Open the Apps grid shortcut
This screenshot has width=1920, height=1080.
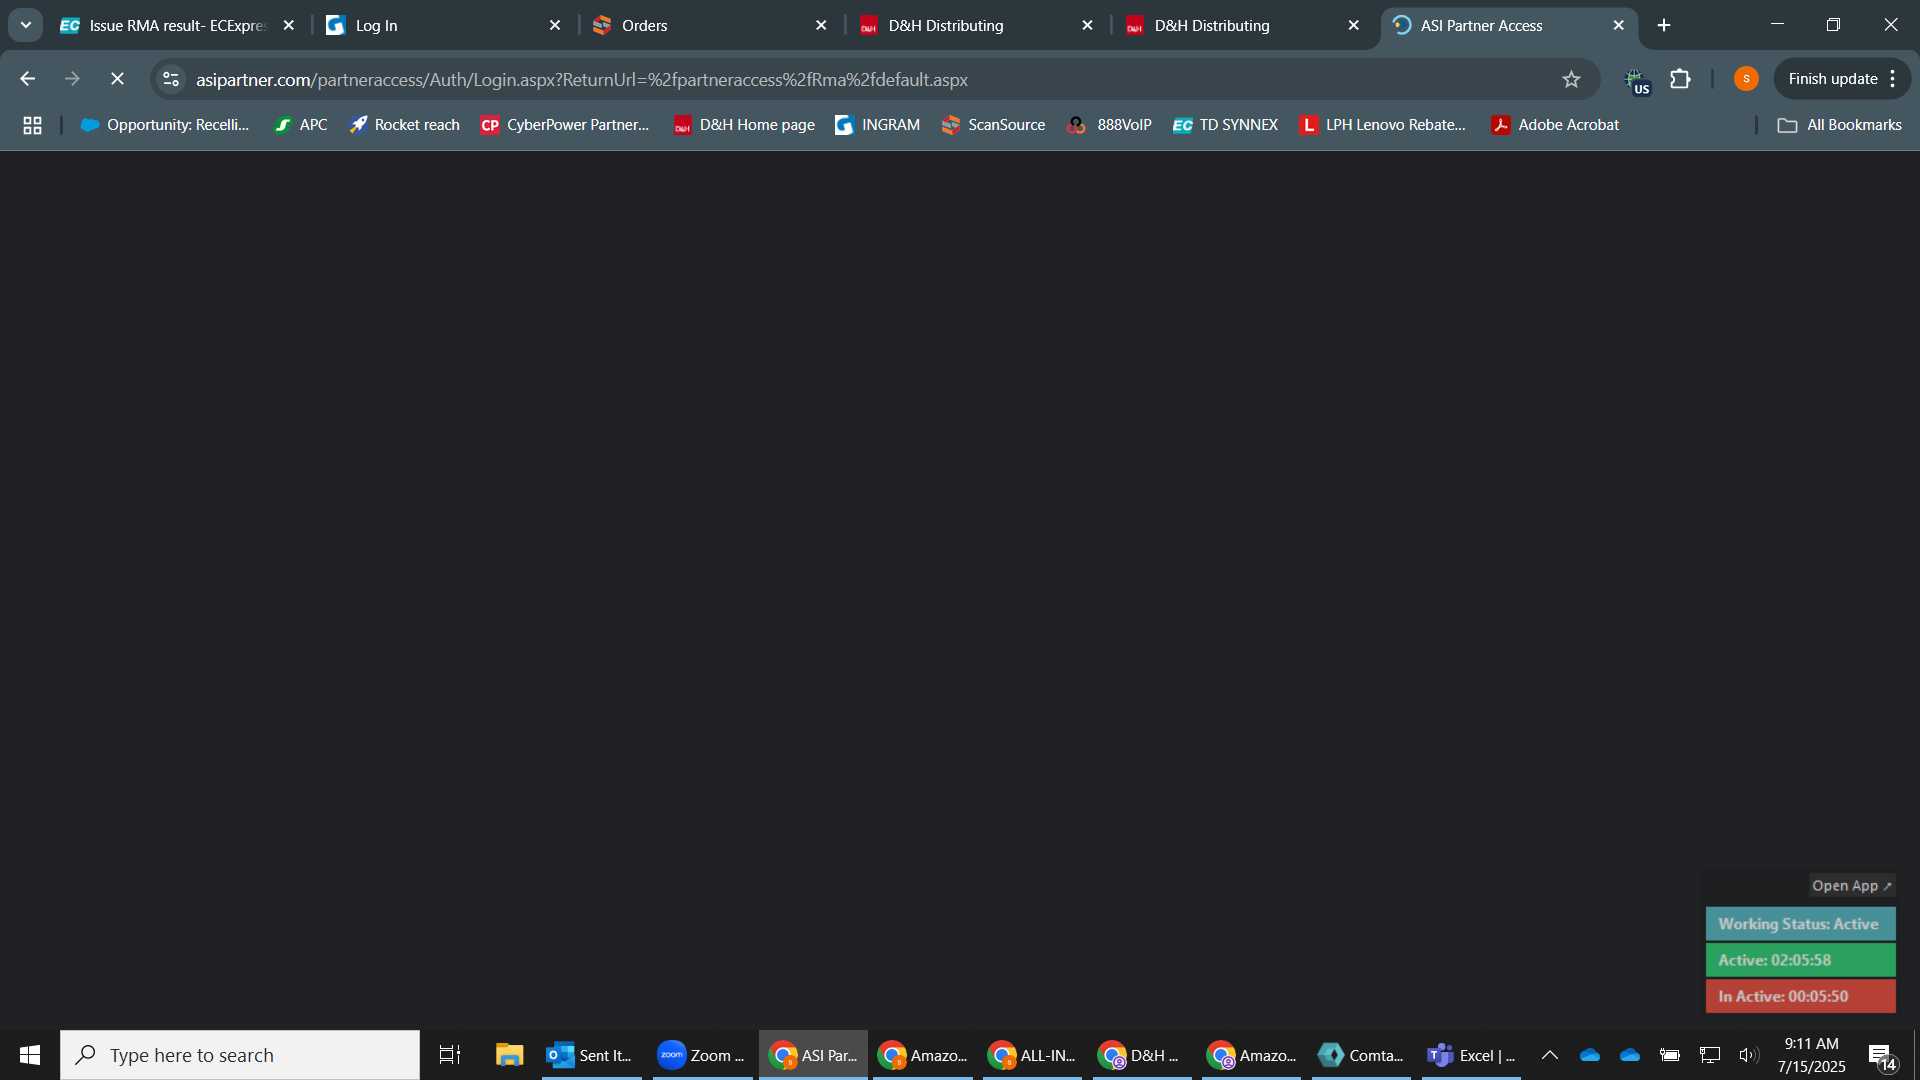[x=32, y=125]
